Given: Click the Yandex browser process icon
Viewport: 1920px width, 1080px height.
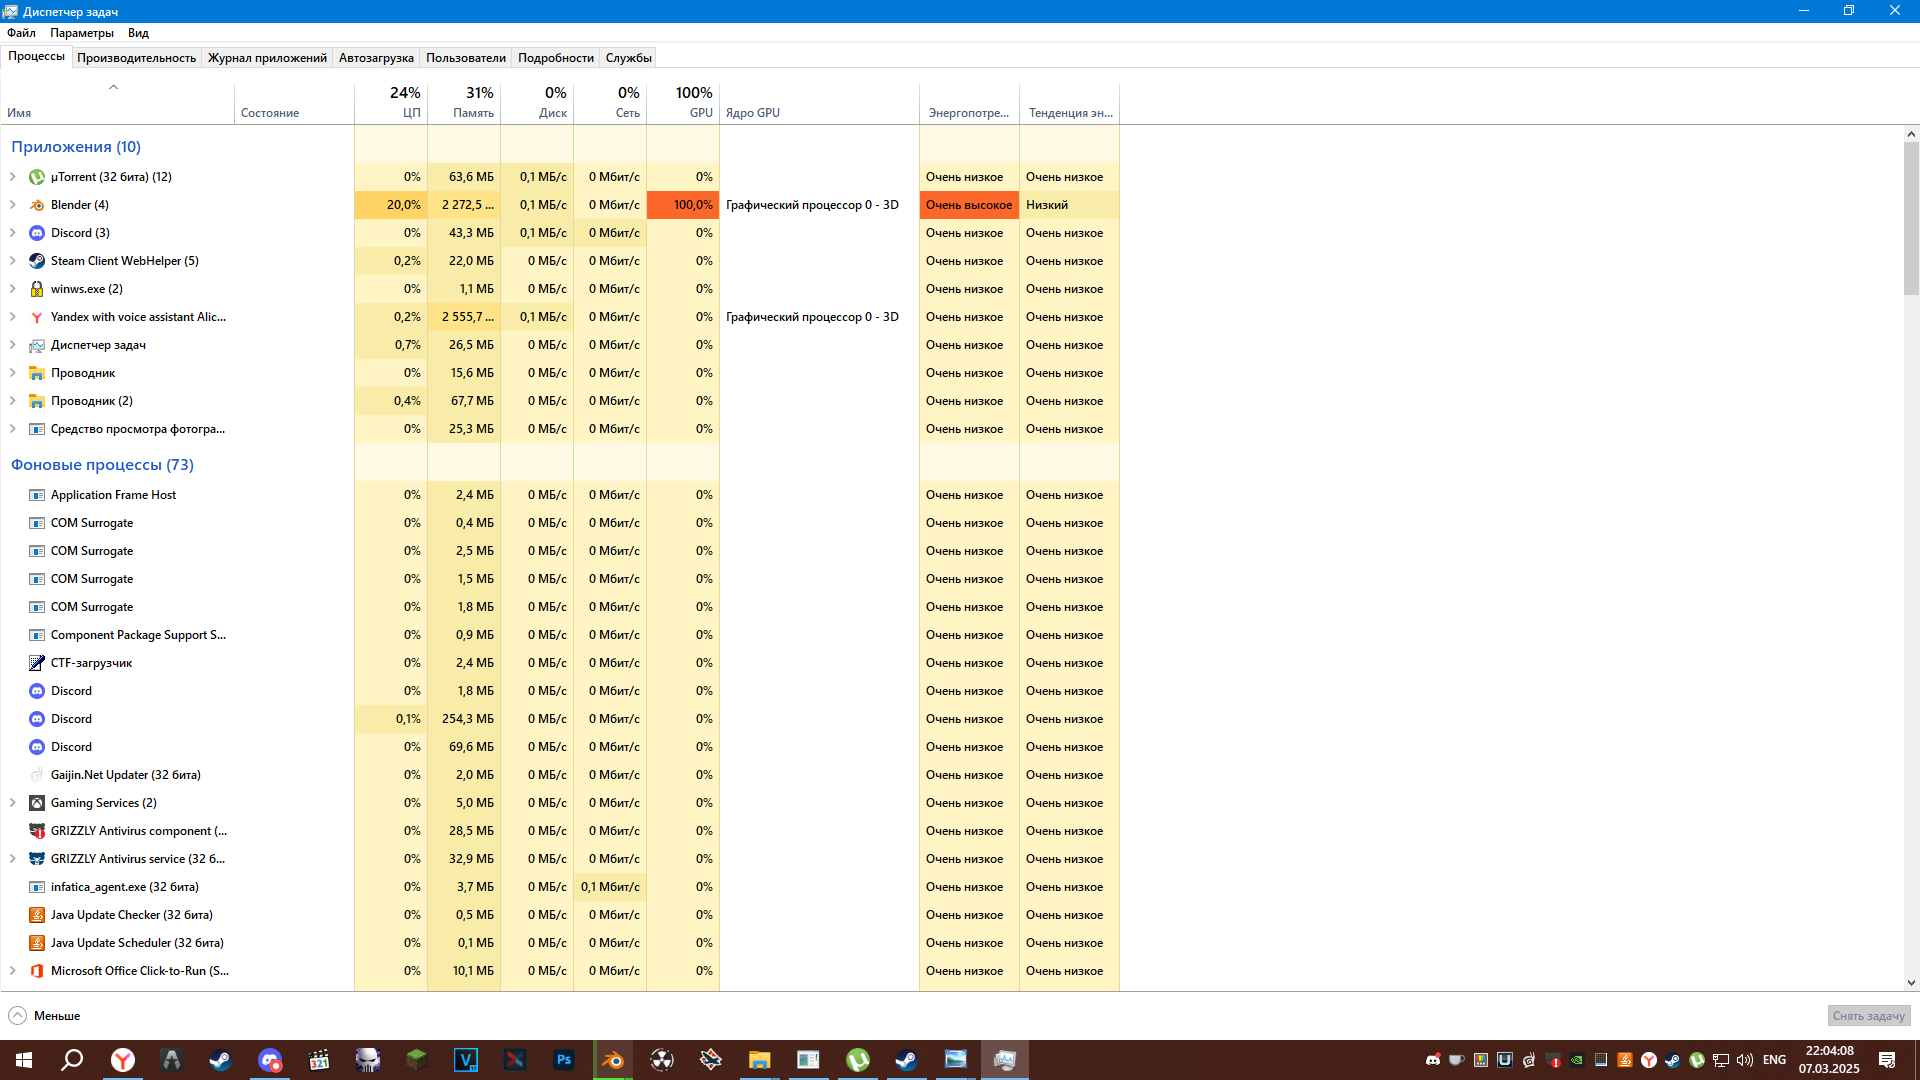Looking at the screenshot, I should pyautogui.click(x=37, y=317).
